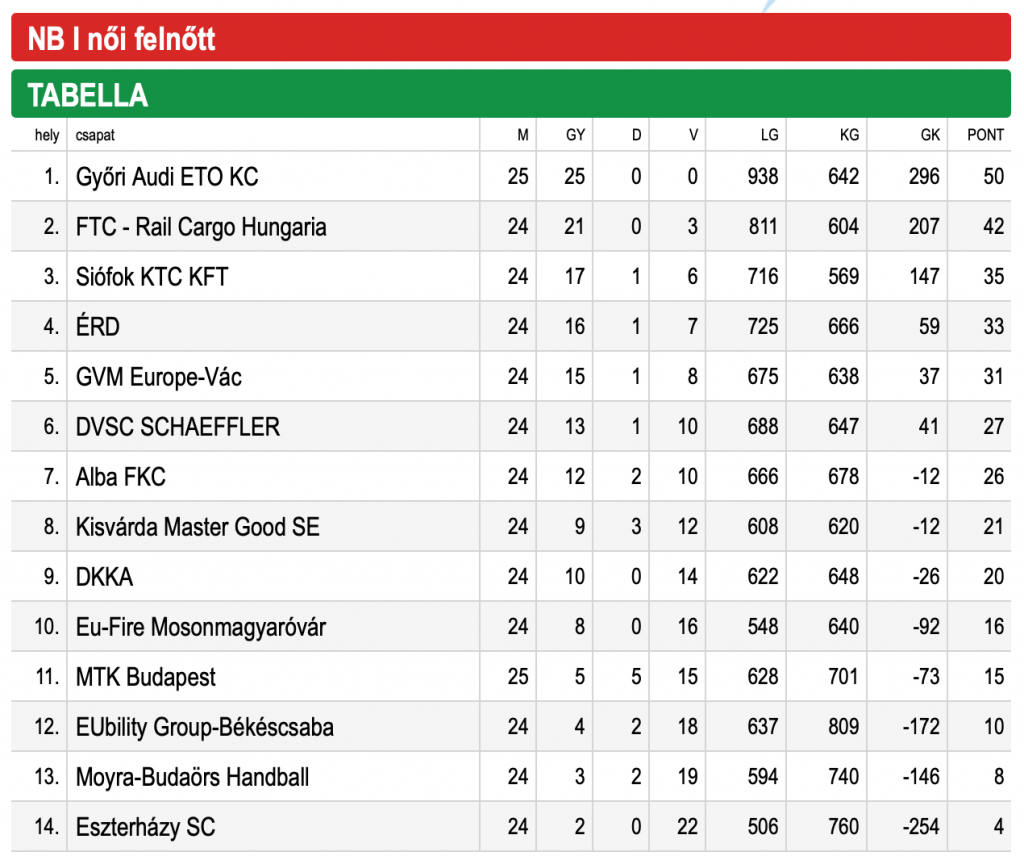The height and width of the screenshot is (860, 1024).
Task: Click the NB I női felnőtt red header
Action: pyautogui.click(x=511, y=38)
